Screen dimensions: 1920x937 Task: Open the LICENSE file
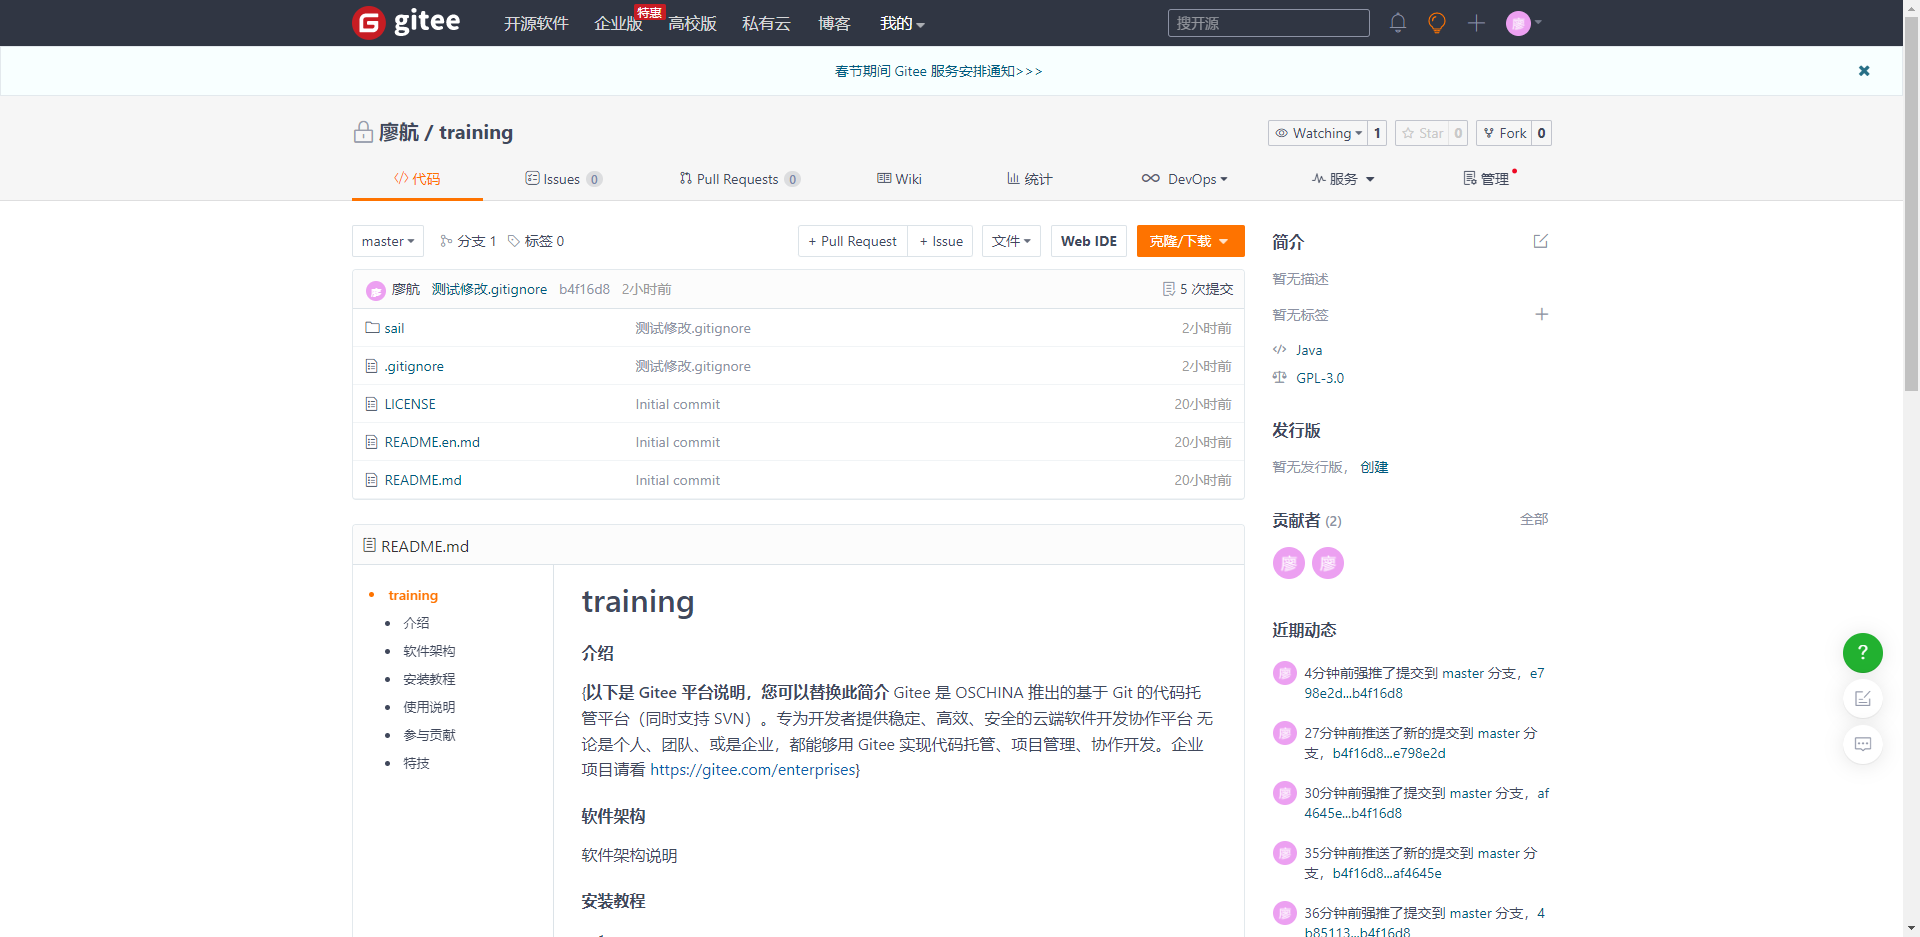tap(410, 404)
